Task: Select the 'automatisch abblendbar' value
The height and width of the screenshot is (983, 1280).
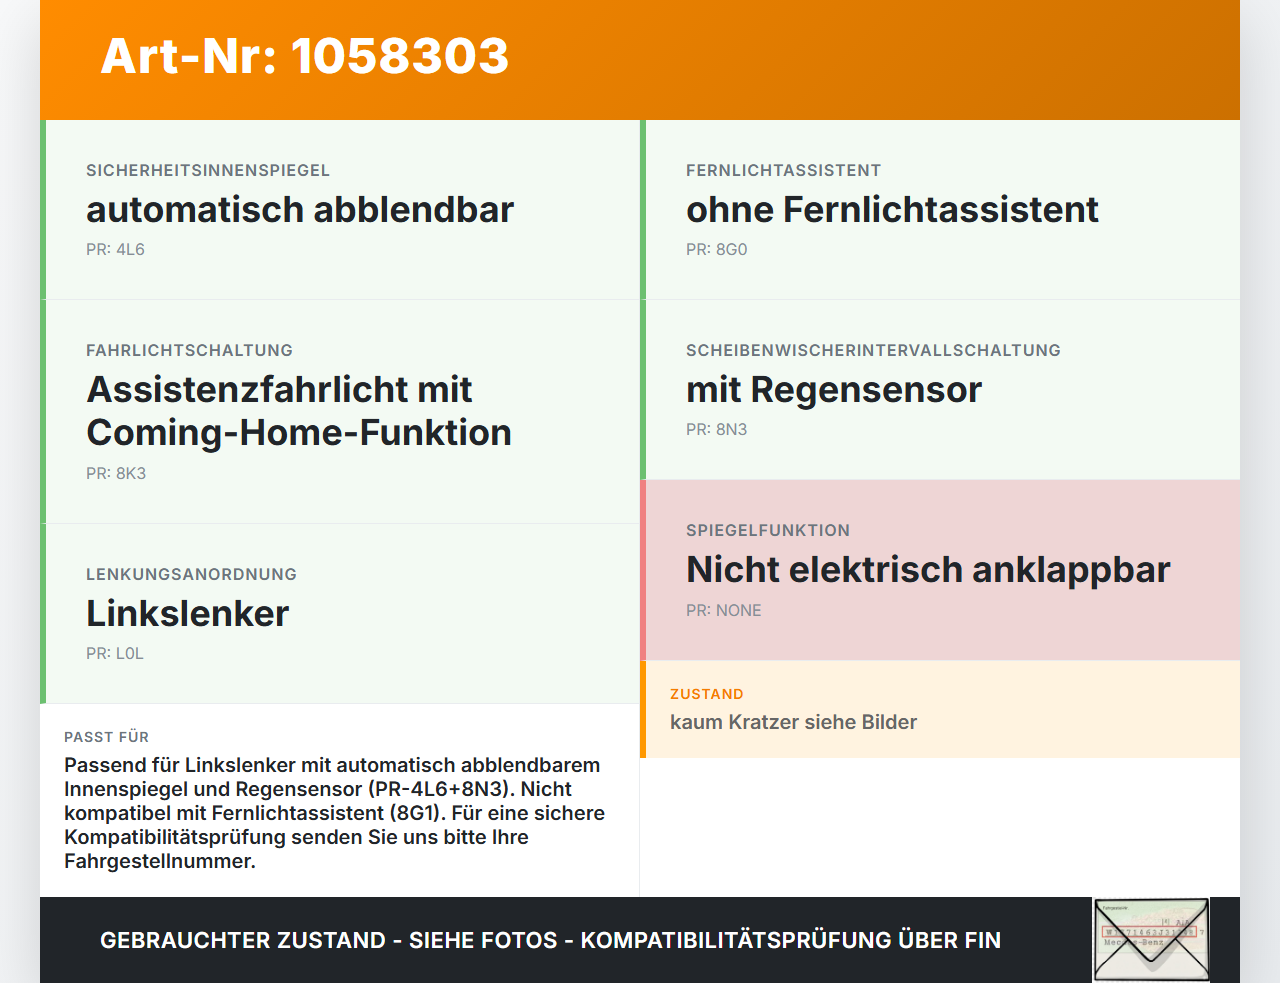Action: pos(300,209)
